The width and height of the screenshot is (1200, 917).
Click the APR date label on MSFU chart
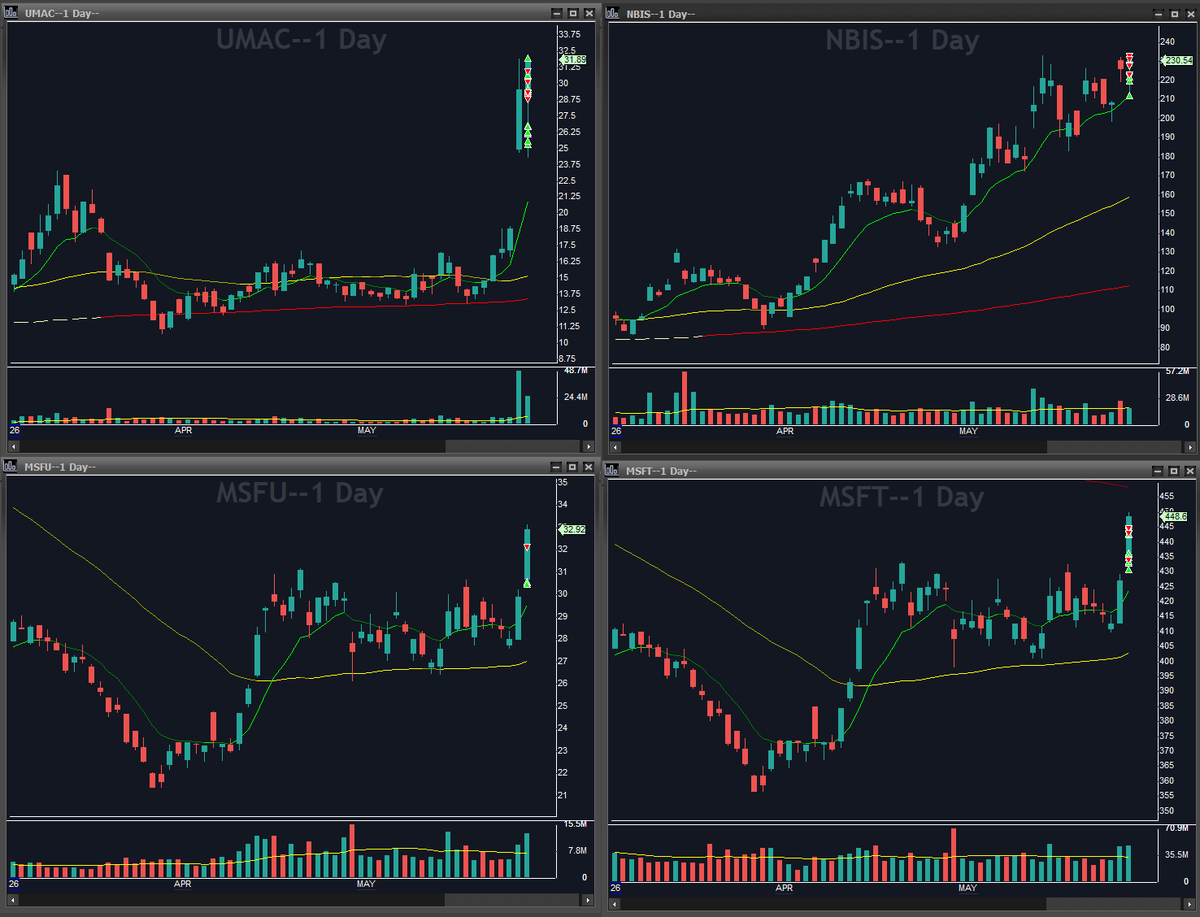pos(182,885)
